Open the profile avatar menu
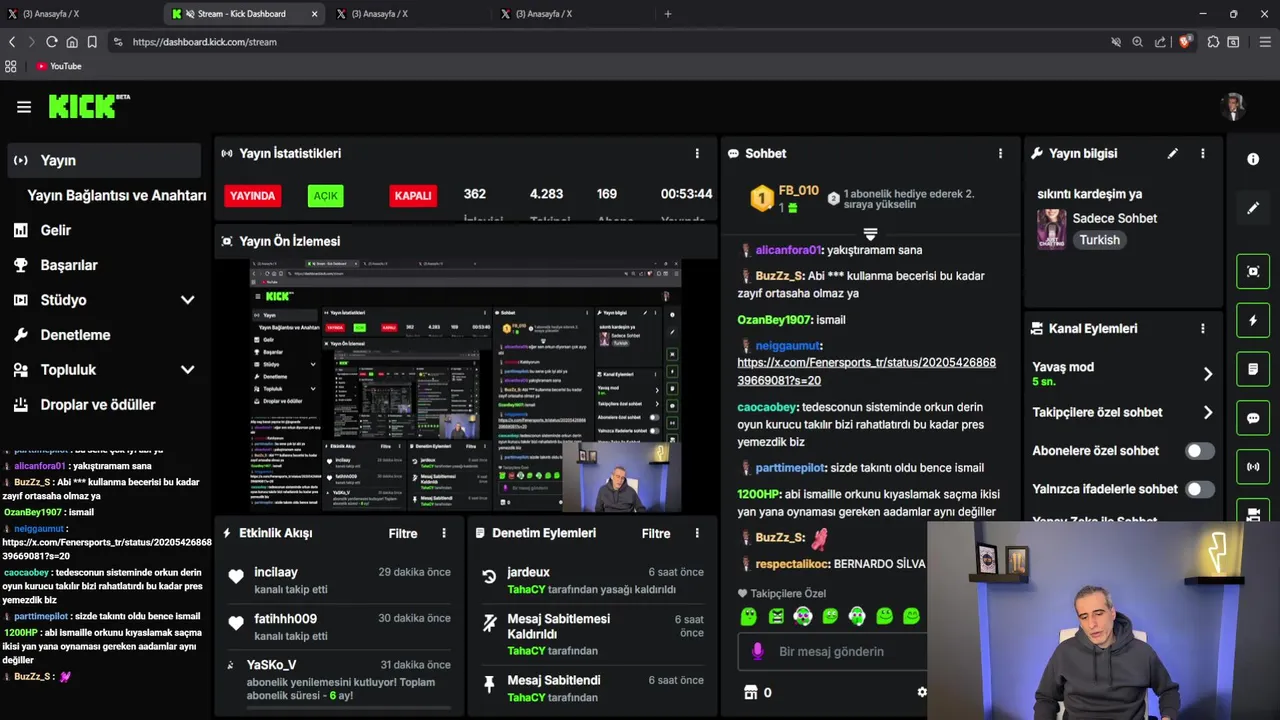This screenshot has width=1280, height=720. 1233,106
